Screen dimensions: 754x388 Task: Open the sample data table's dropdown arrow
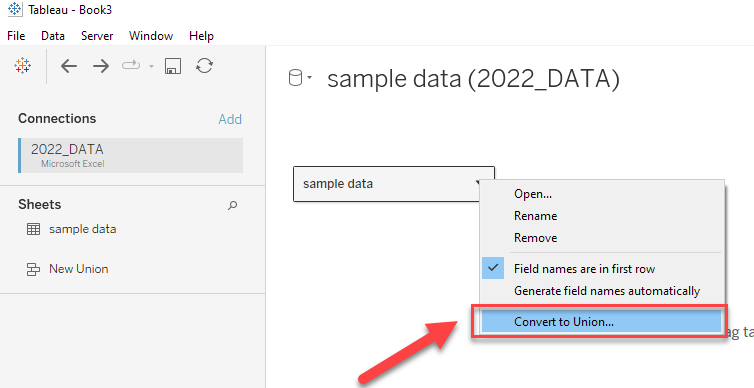(x=478, y=183)
